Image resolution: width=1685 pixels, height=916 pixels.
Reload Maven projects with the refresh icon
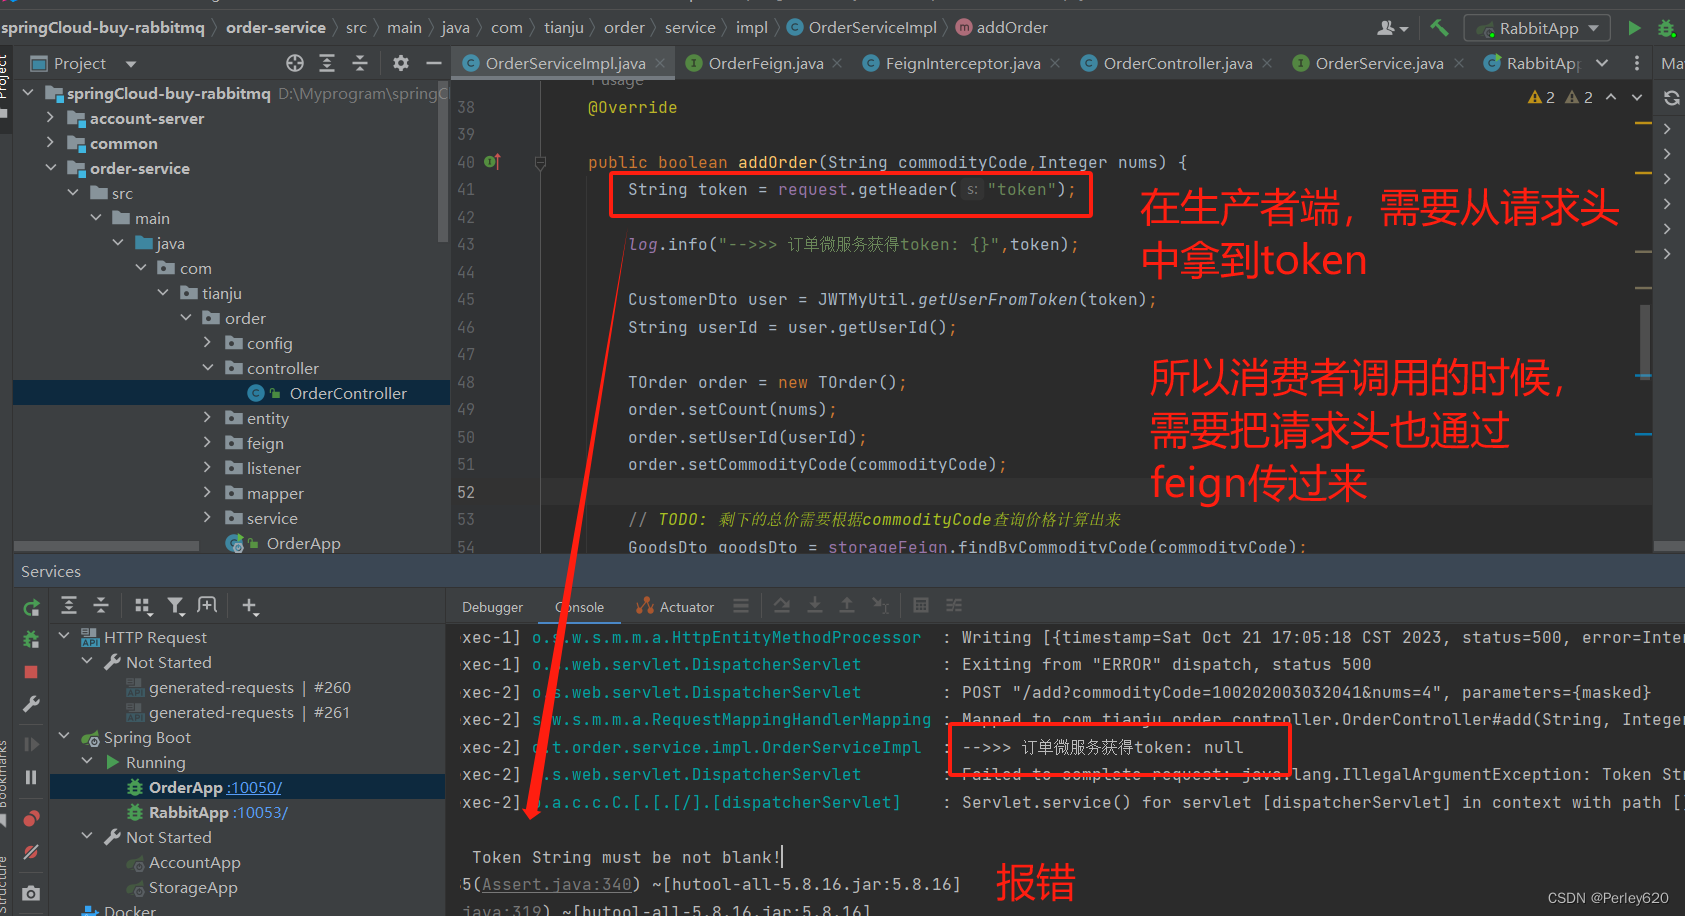(x=1672, y=98)
